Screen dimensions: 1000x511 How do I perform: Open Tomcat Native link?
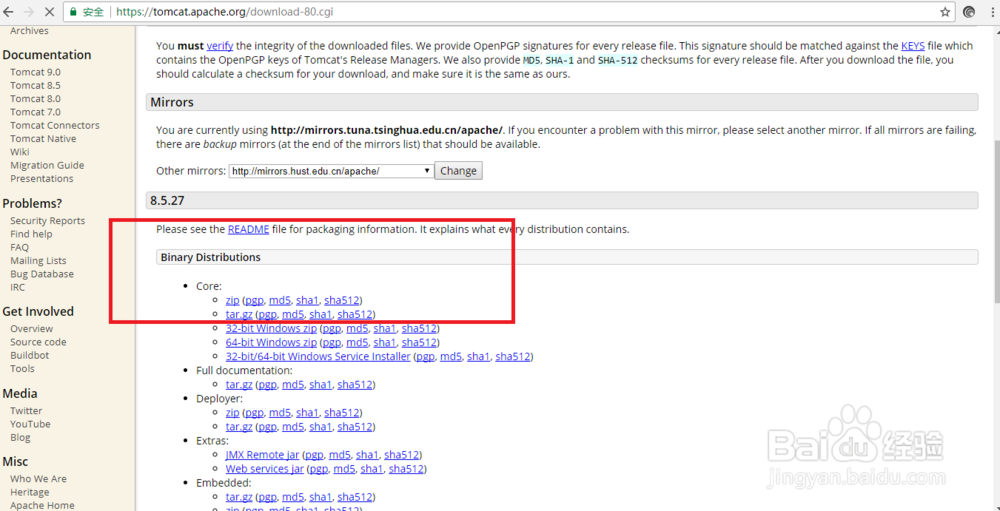click(x=43, y=139)
